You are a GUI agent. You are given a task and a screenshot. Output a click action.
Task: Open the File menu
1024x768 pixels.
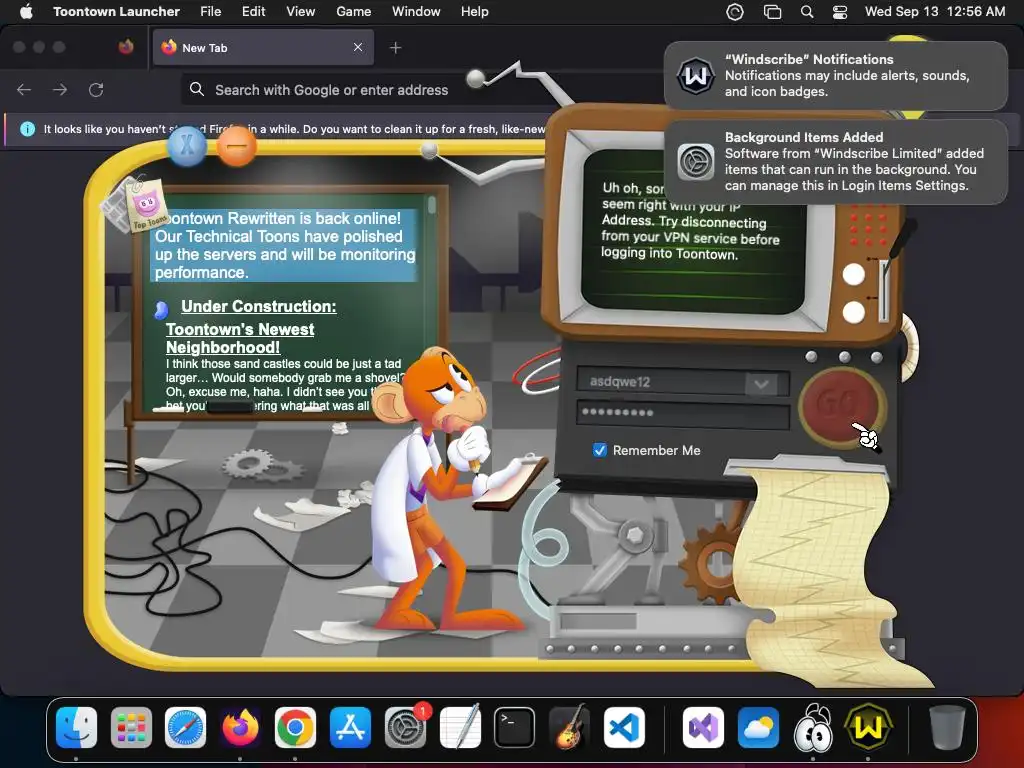[210, 11]
